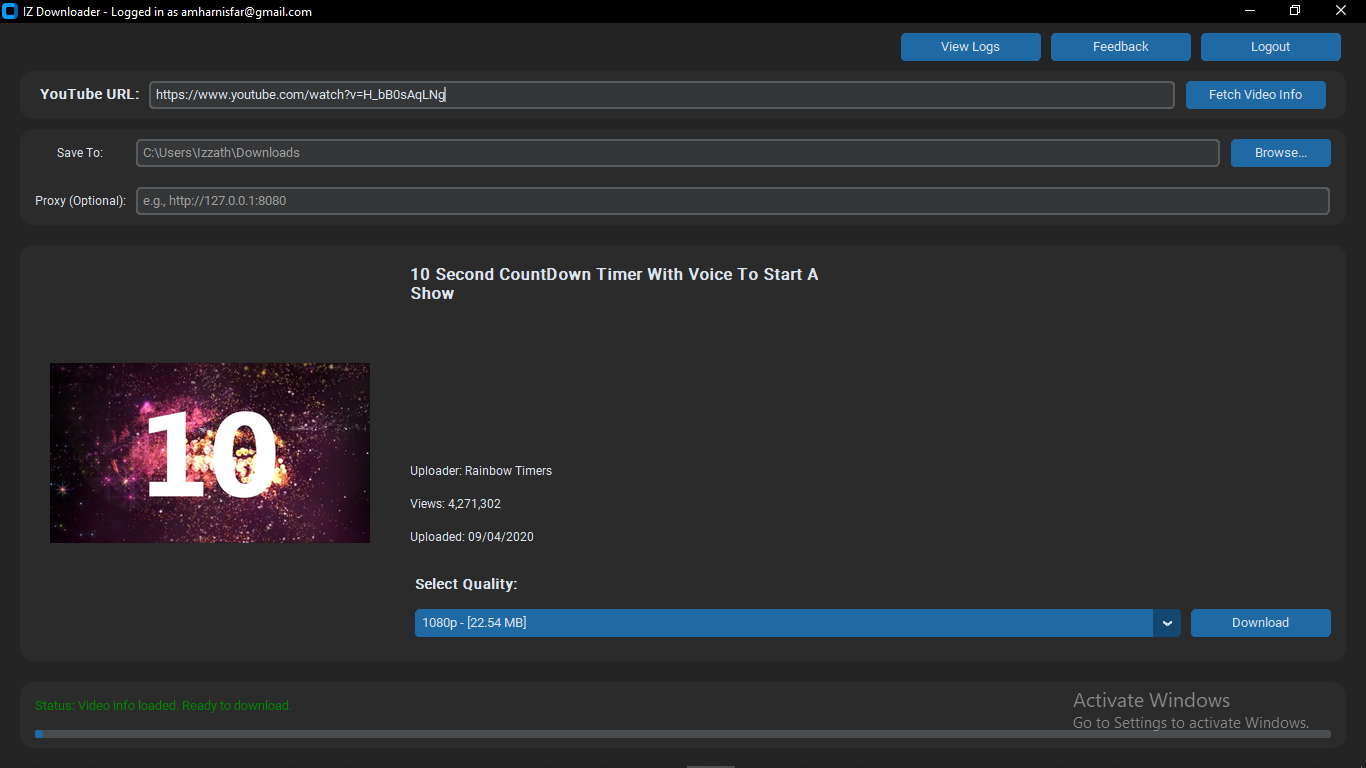The width and height of the screenshot is (1366, 768).
Task: Click the video title text
Action: 614,284
